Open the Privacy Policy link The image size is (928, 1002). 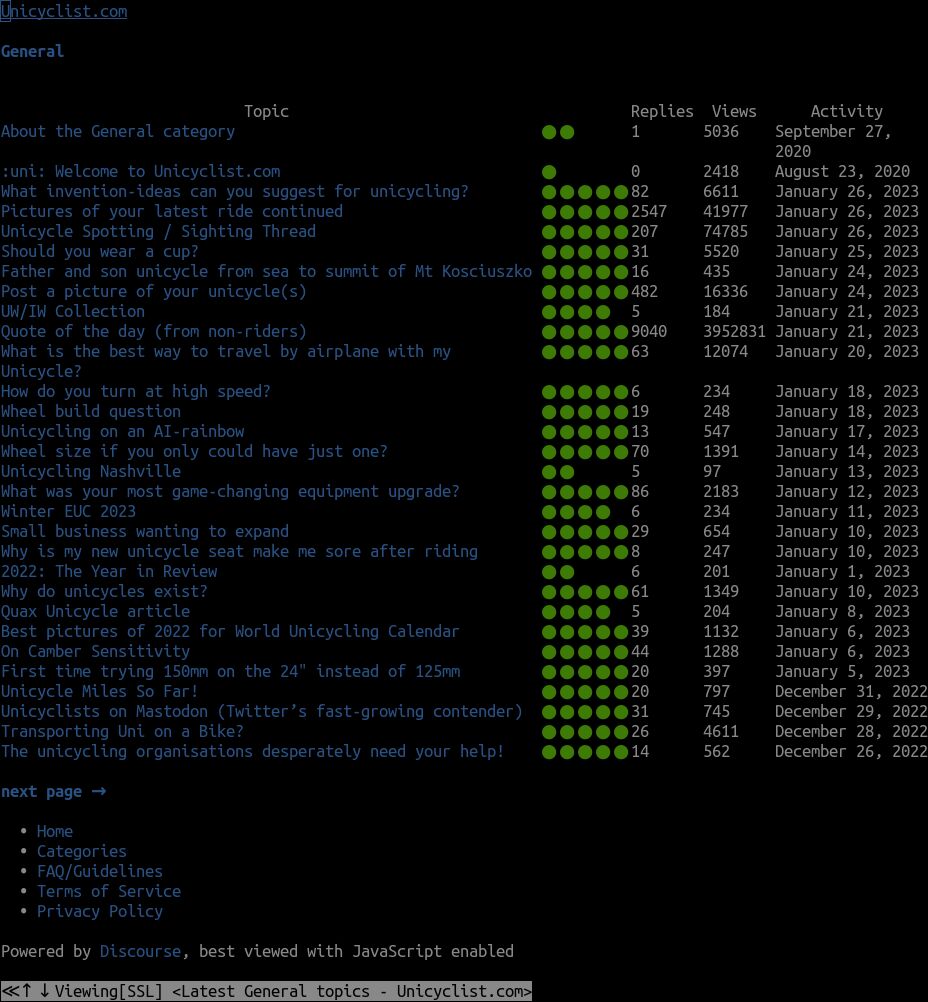[99, 912]
